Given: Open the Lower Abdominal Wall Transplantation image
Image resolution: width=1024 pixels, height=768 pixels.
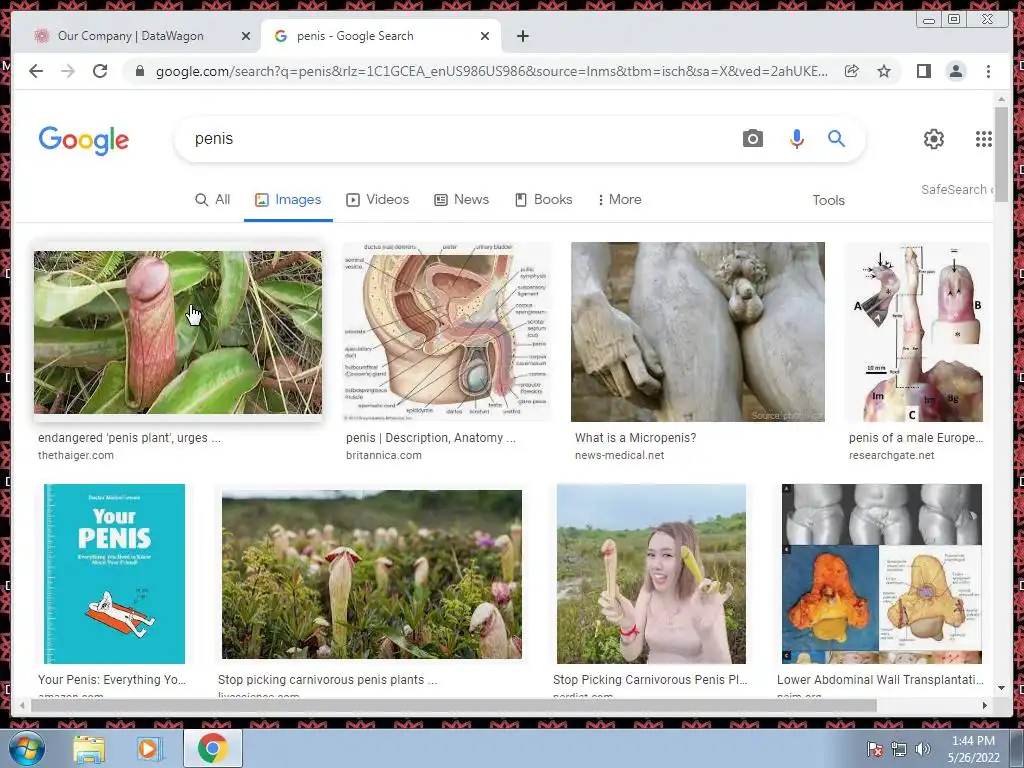Looking at the screenshot, I should (882, 573).
